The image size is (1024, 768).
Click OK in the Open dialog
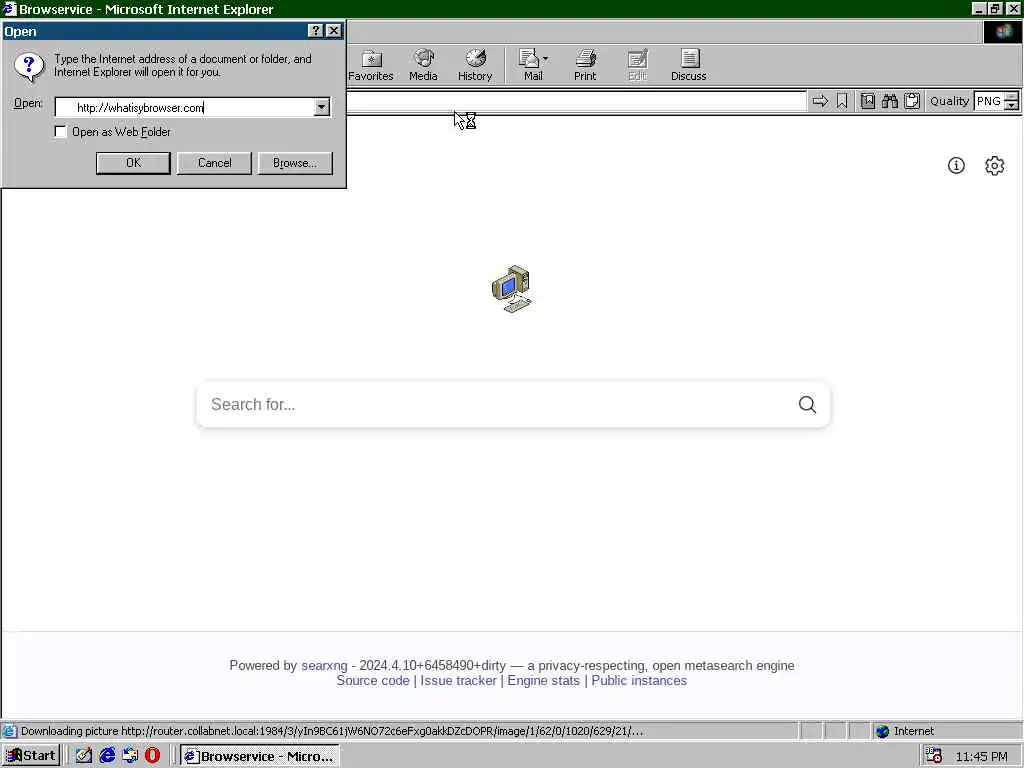coord(133,163)
